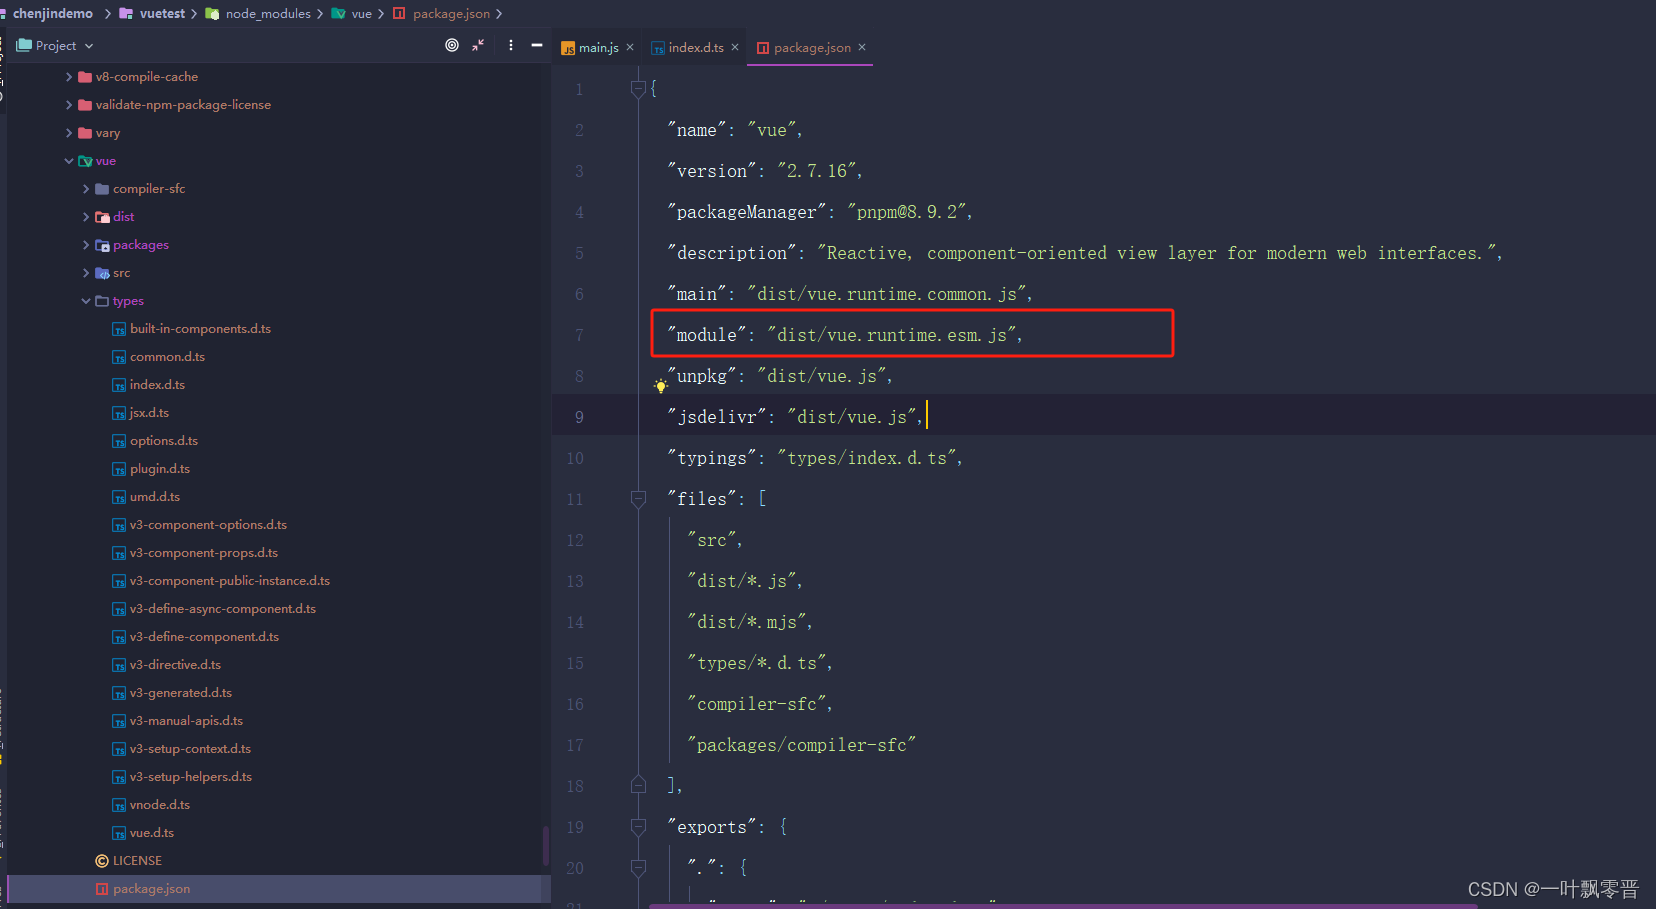The width and height of the screenshot is (1656, 909).
Task: Open v3-define-component.d.ts file
Action: coord(204,637)
